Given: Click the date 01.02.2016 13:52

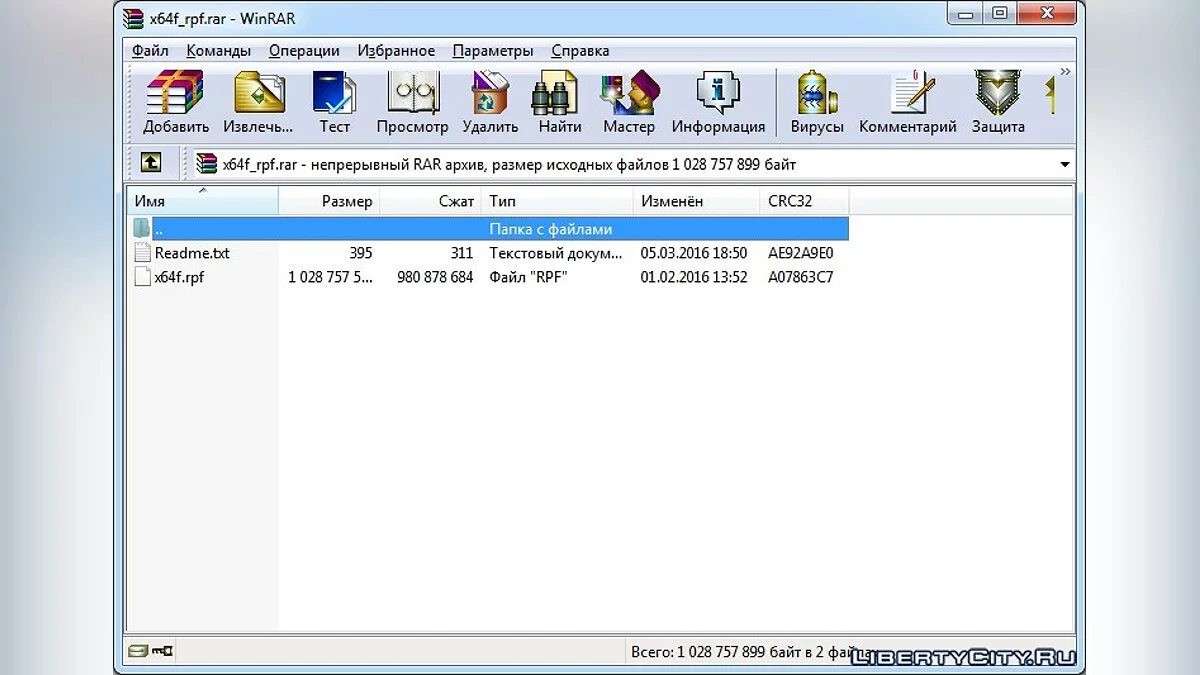Looking at the screenshot, I should [x=694, y=277].
